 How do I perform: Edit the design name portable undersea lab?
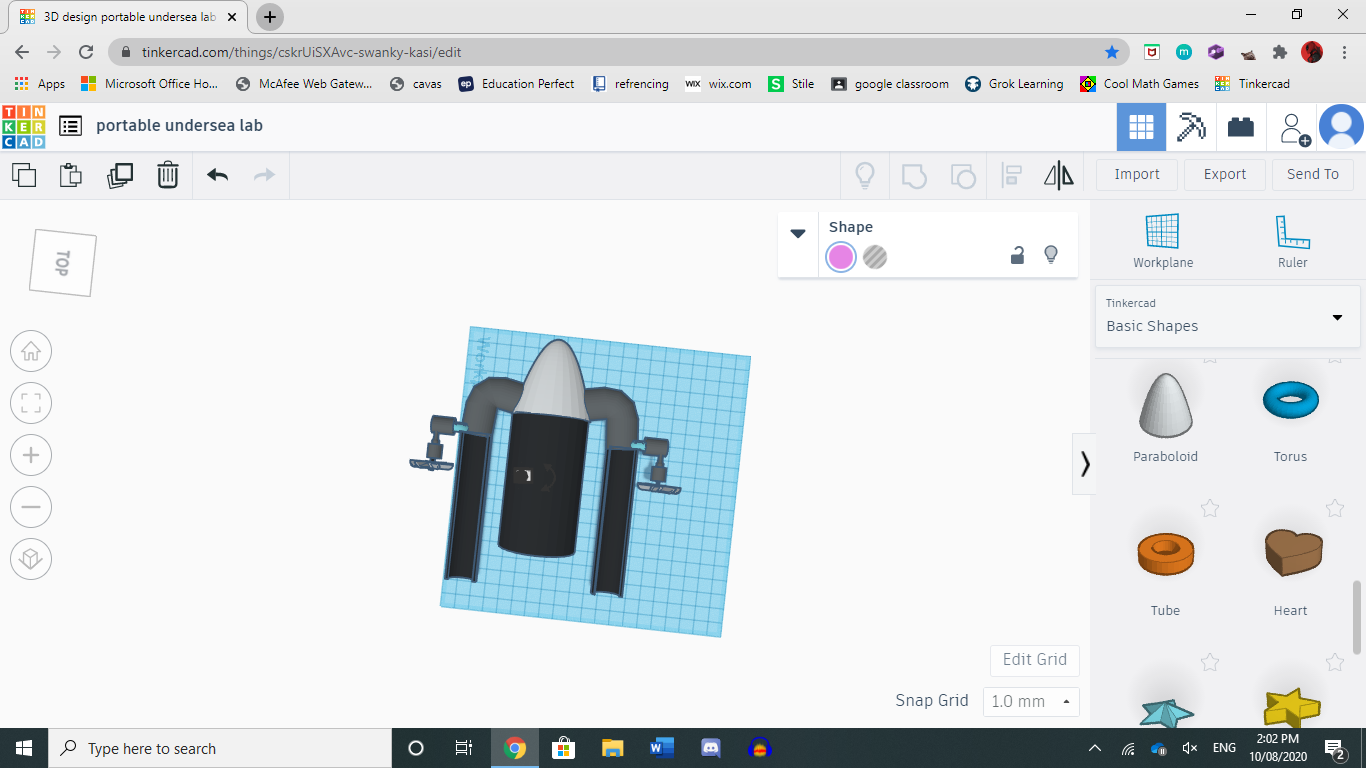pyautogui.click(x=180, y=126)
